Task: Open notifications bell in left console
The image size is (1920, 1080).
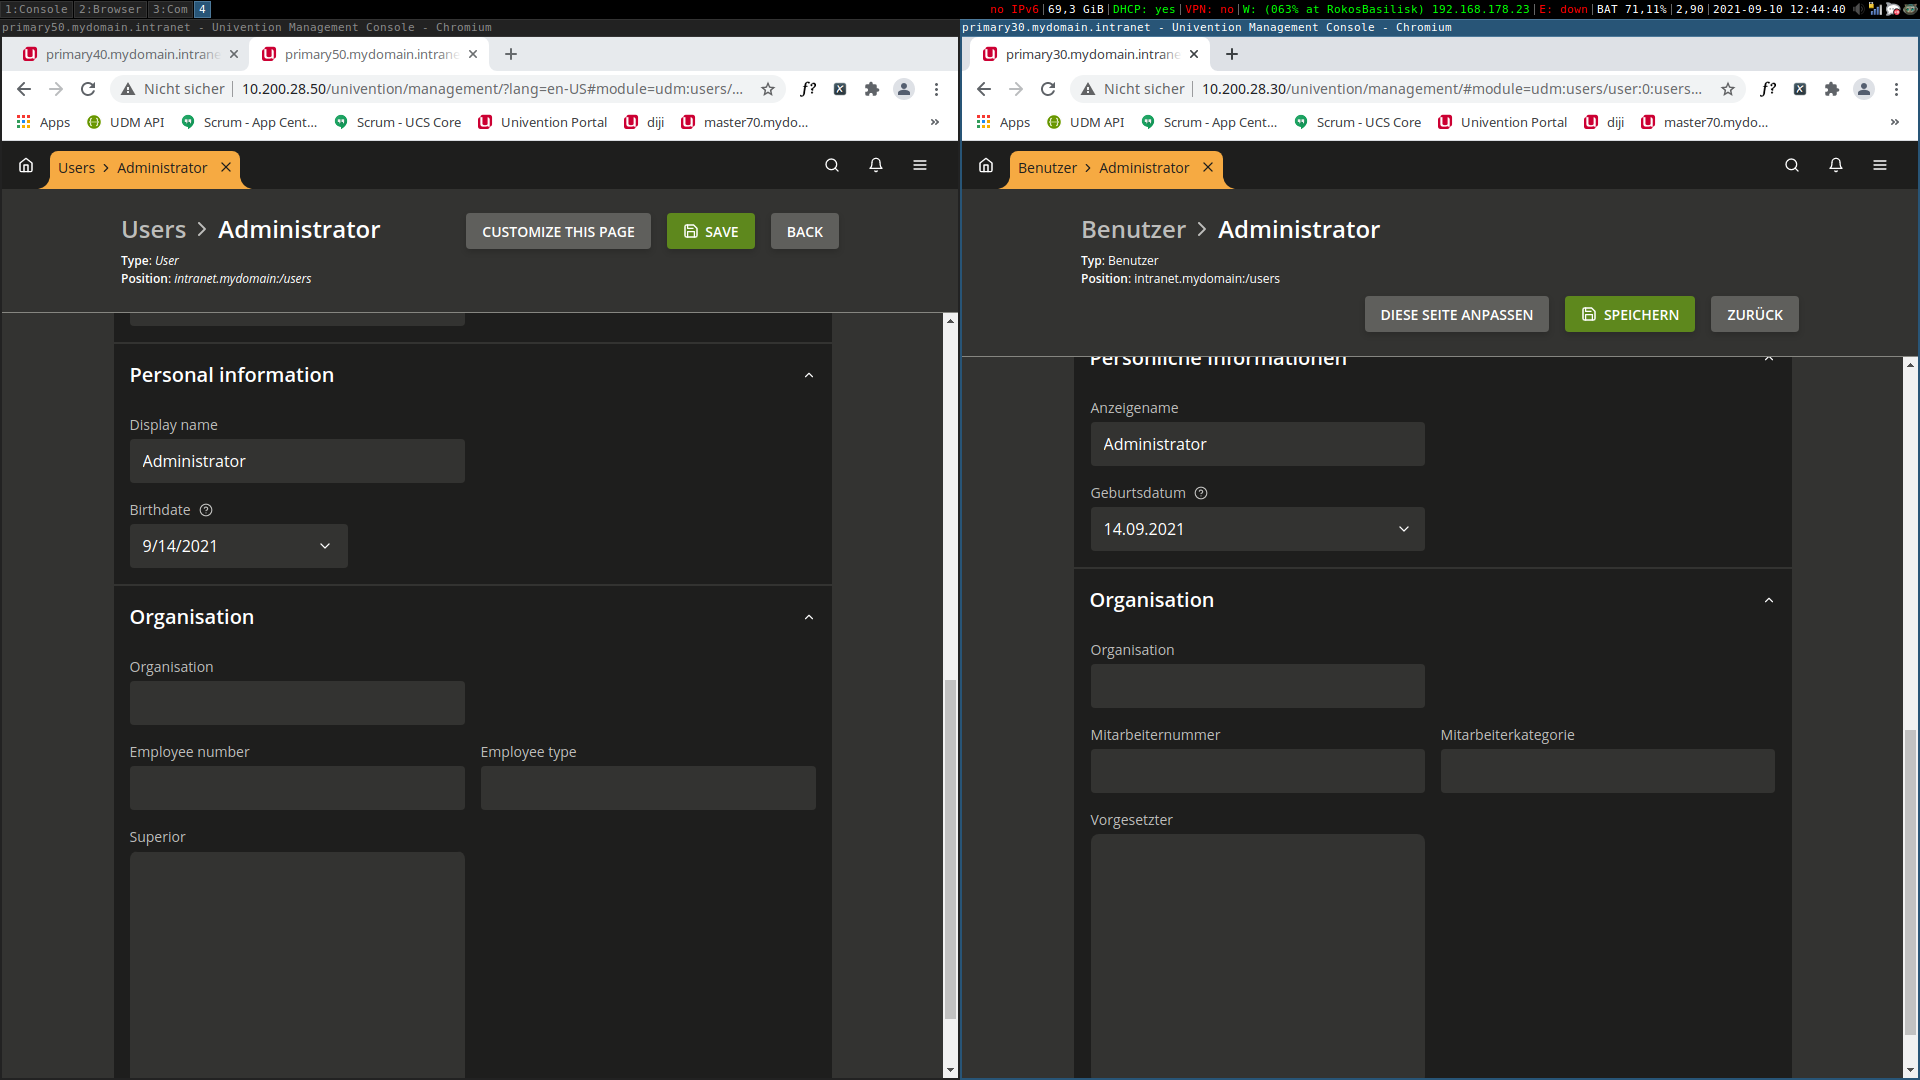Action: 875,166
